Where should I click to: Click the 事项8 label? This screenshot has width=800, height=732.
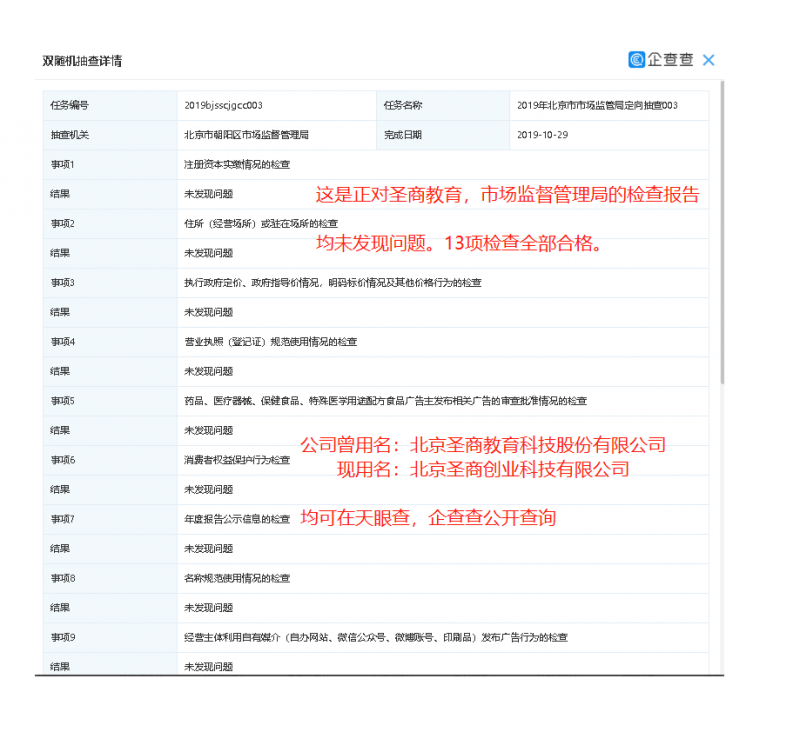62,579
